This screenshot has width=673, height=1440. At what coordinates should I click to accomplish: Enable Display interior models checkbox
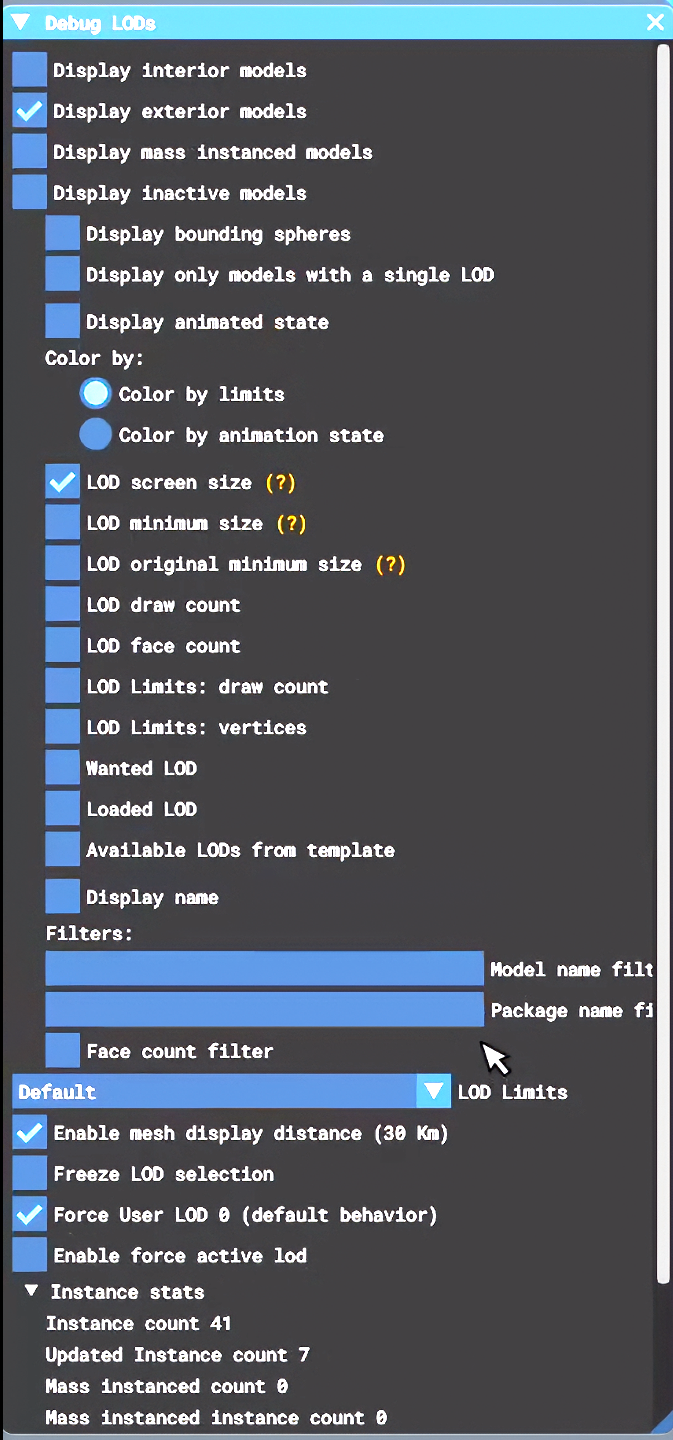click(30, 71)
